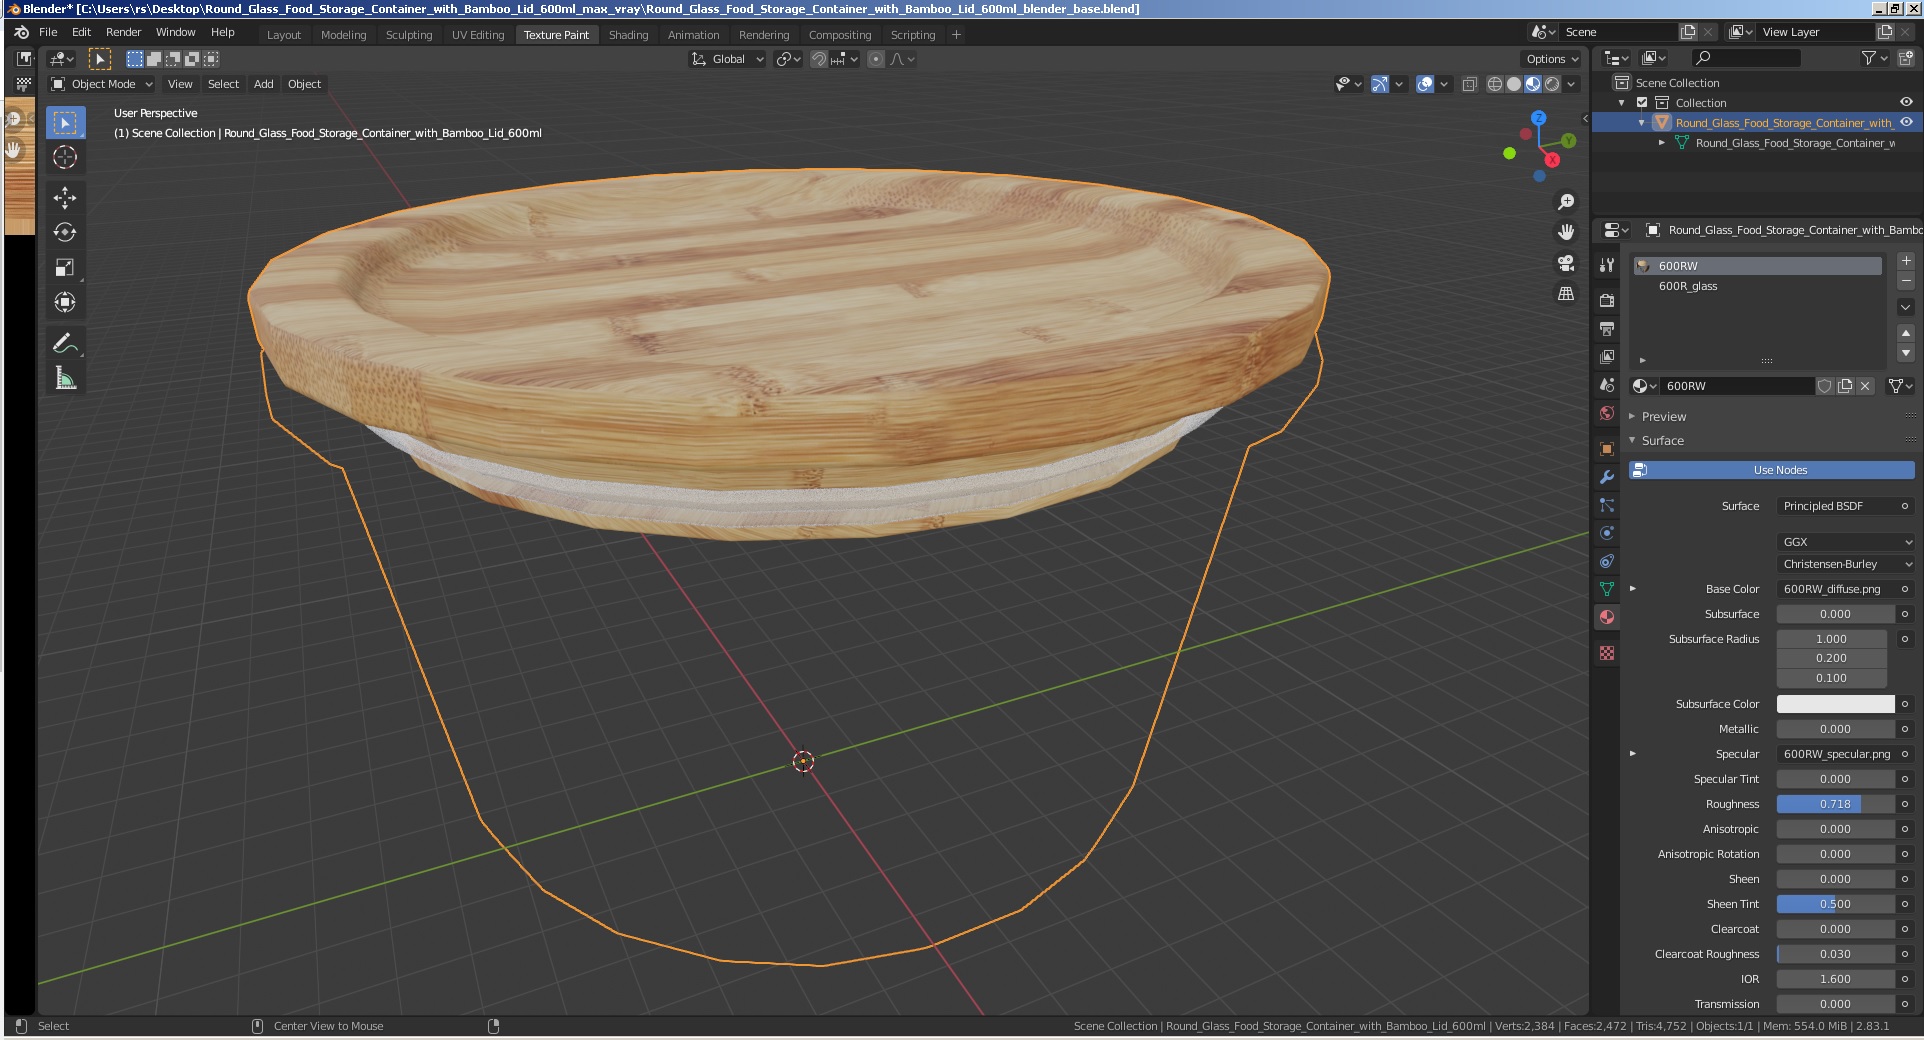Switch to the Sculpting workspace tab
The image size is (1924, 1040).
pyautogui.click(x=409, y=34)
